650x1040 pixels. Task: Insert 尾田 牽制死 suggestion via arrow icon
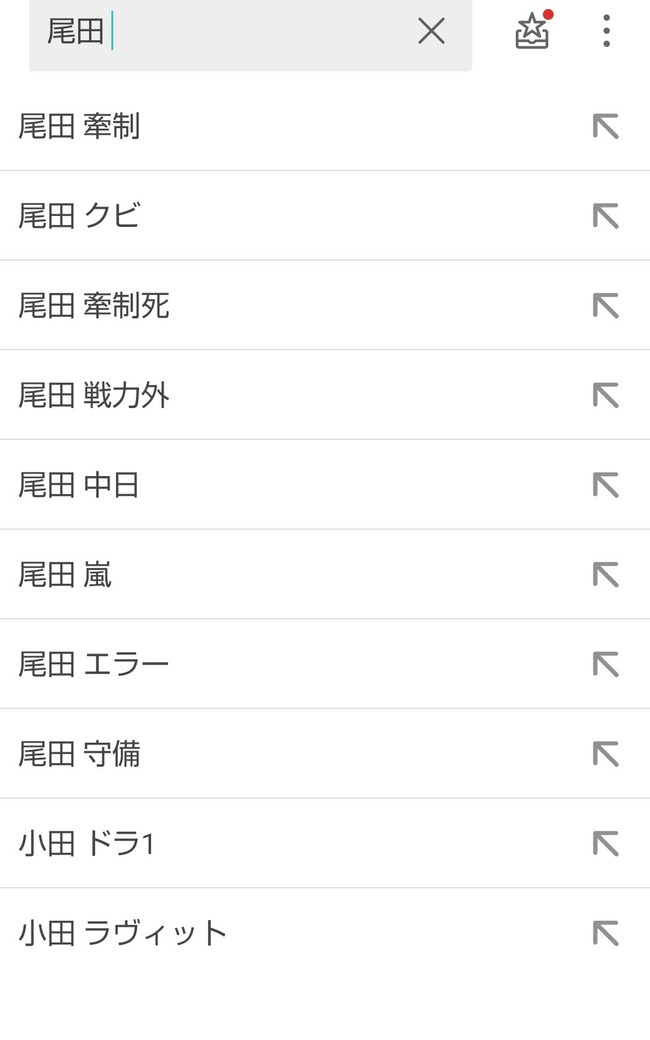606,305
